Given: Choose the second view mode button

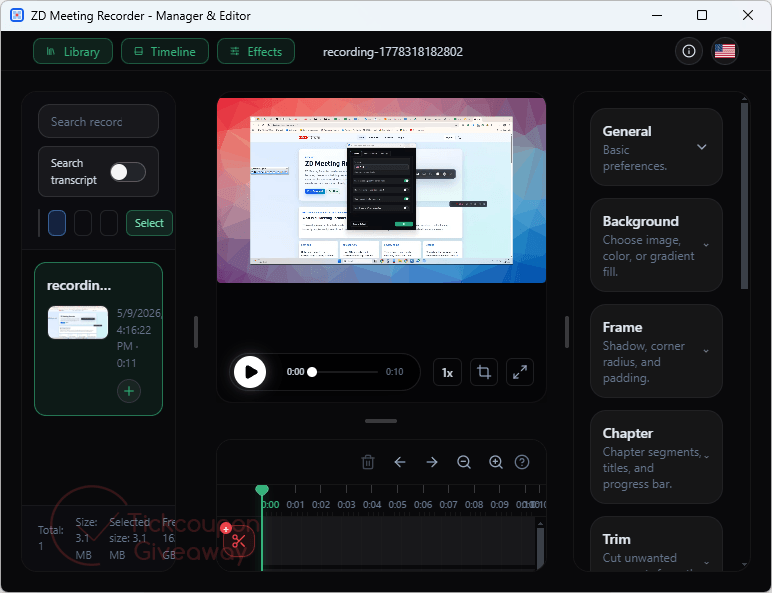Looking at the screenshot, I should point(83,223).
